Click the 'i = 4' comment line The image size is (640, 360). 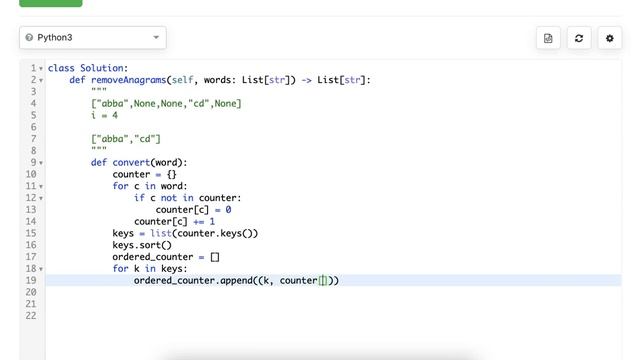click(x=104, y=116)
